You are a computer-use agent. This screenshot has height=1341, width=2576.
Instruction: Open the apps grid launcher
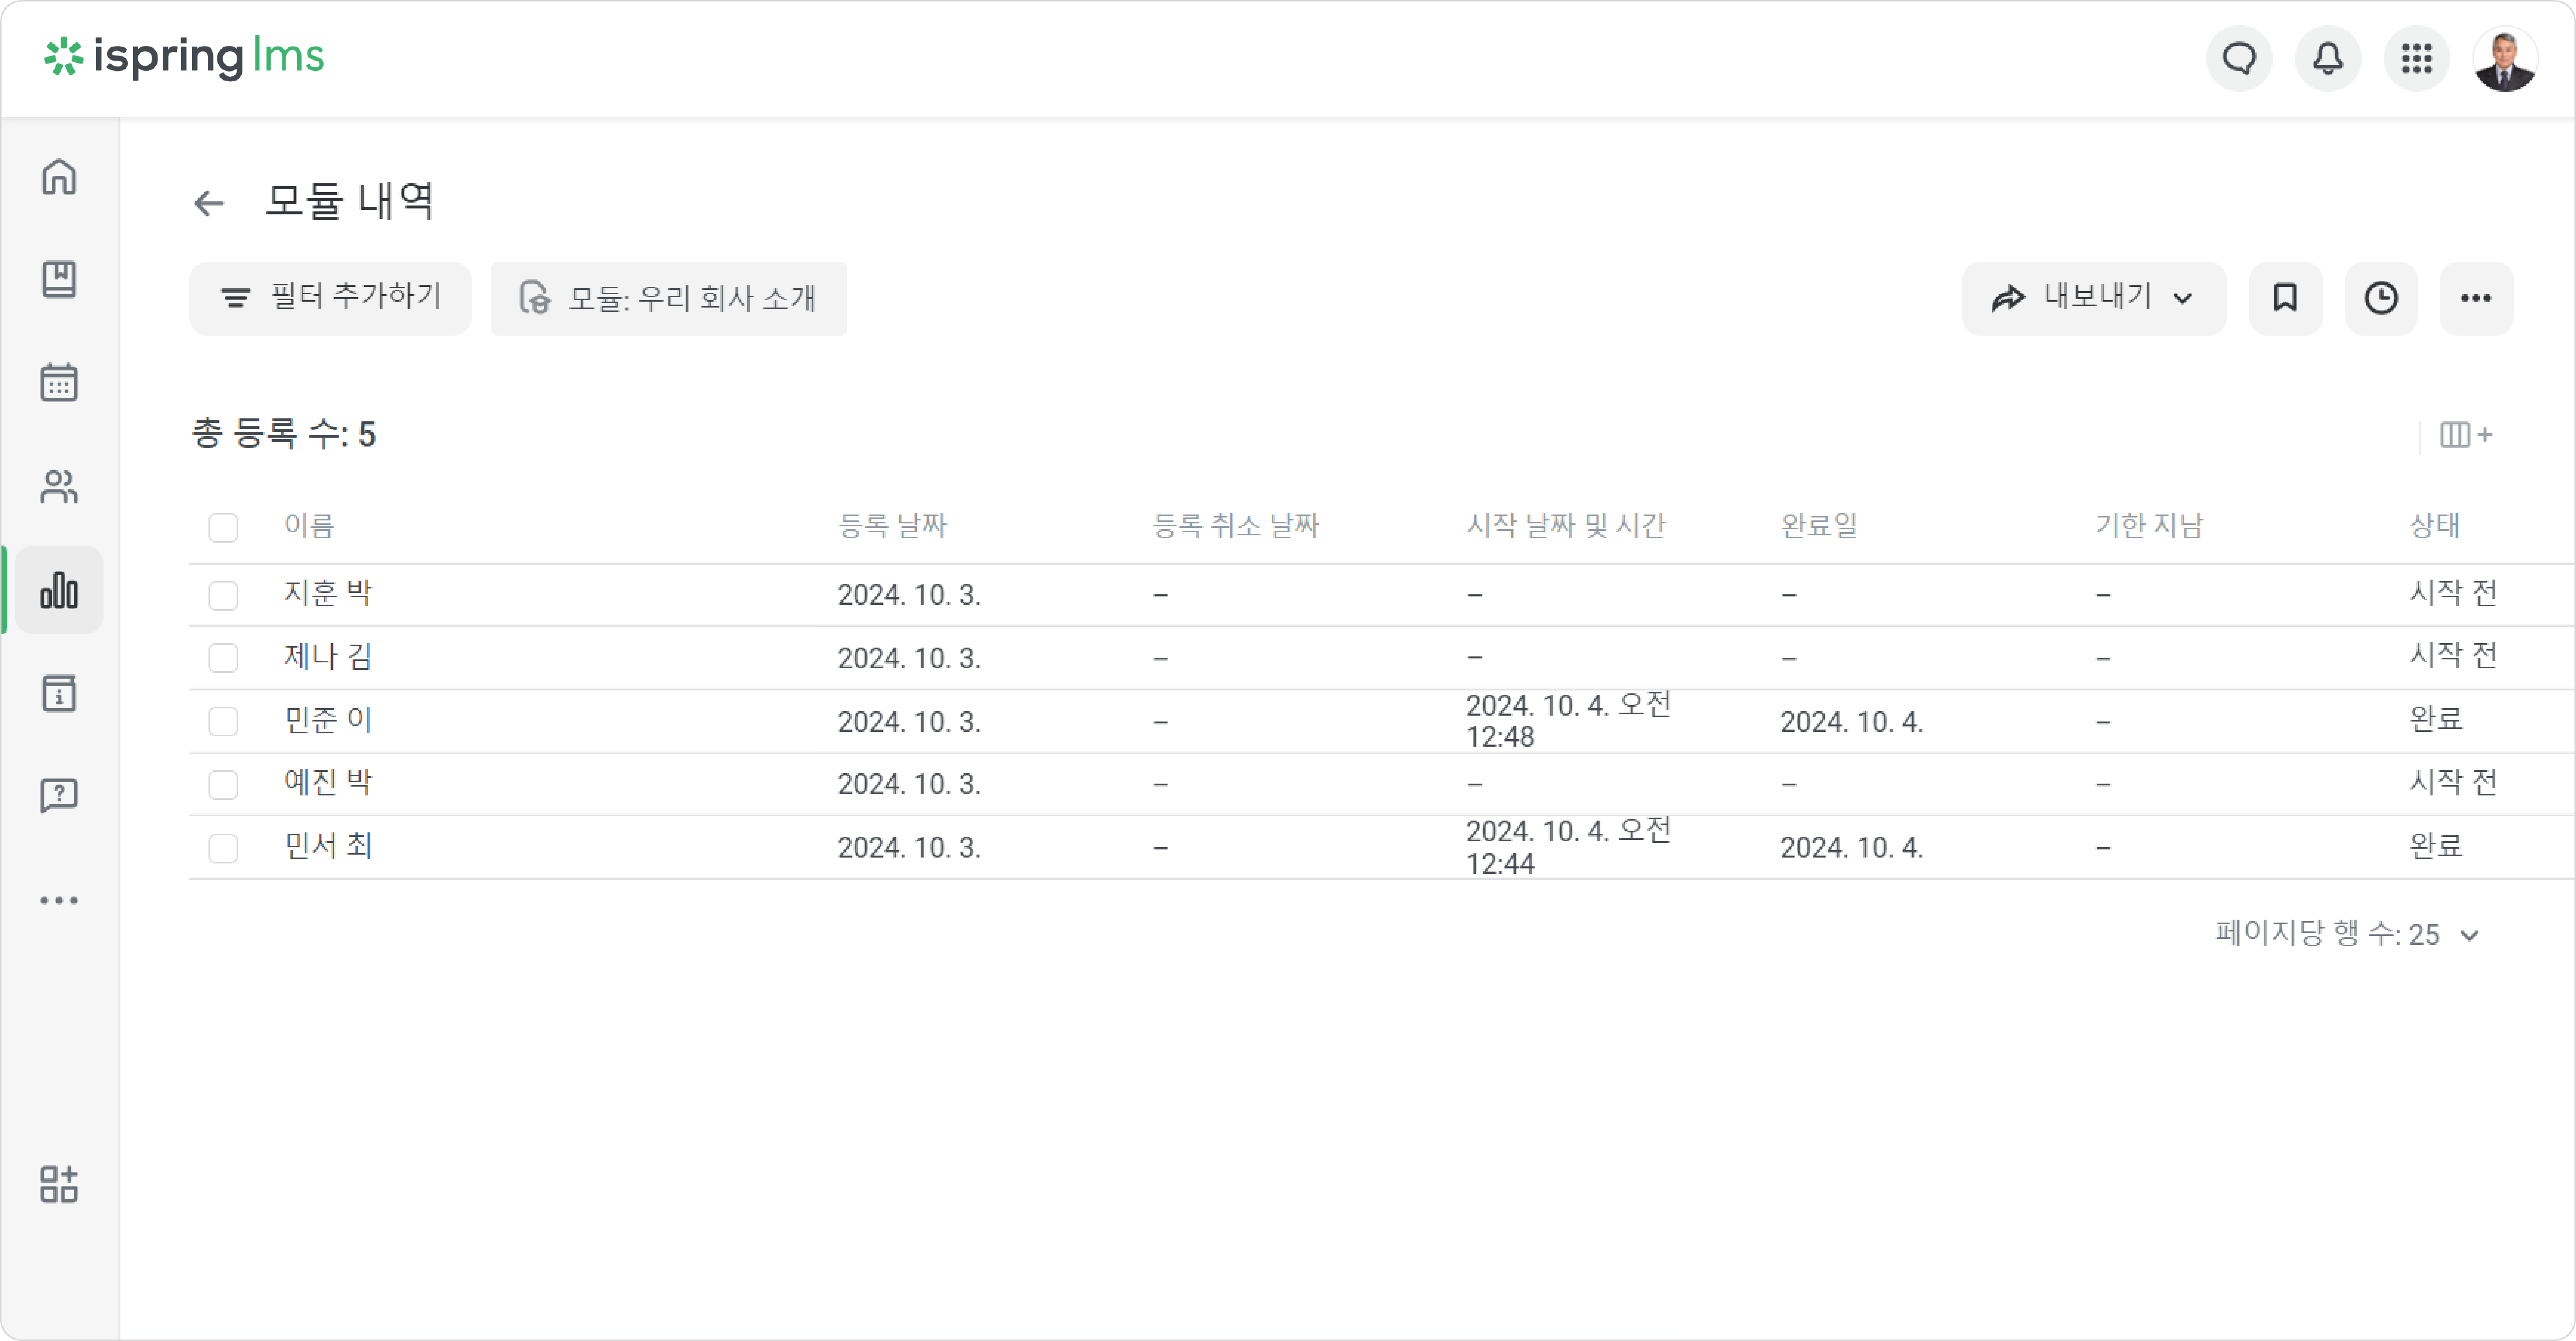(2417, 58)
